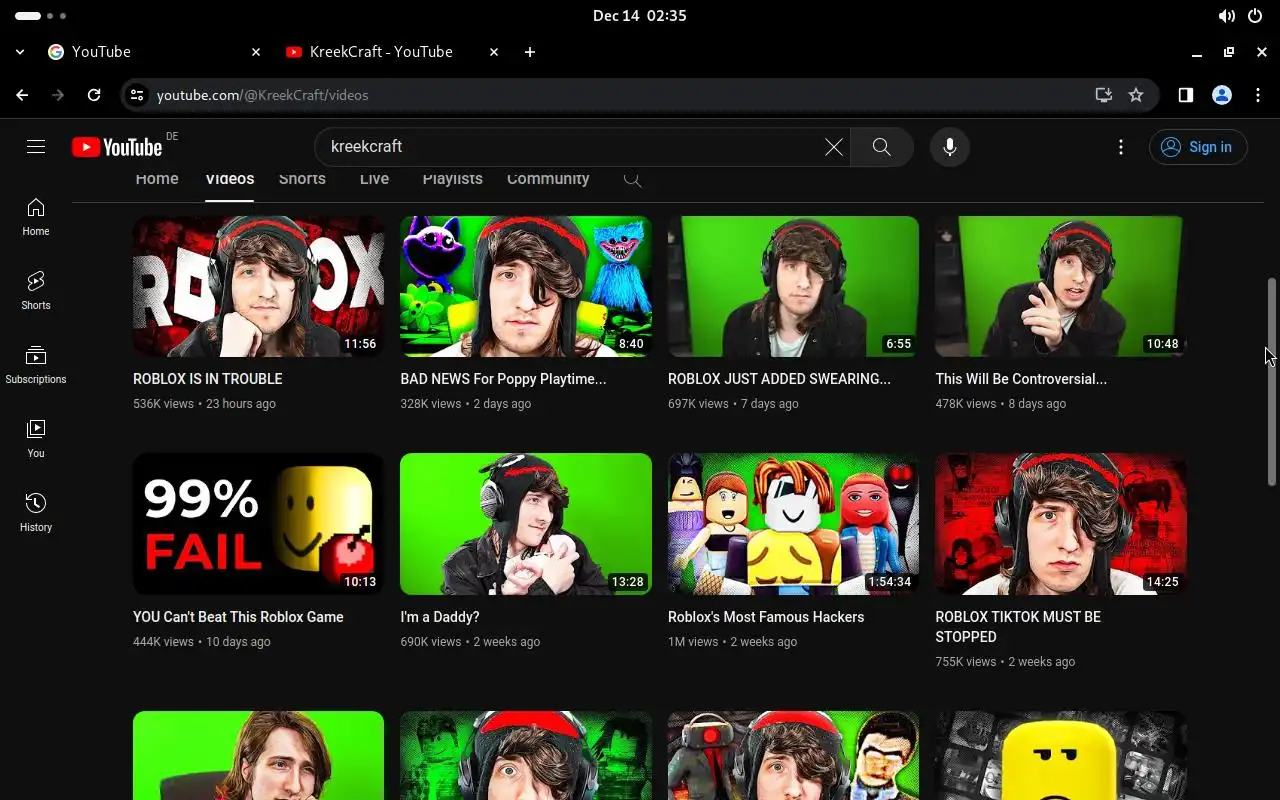Screen dimensions: 1280x800
Task: Open the channel Community tab
Action: pyautogui.click(x=548, y=179)
